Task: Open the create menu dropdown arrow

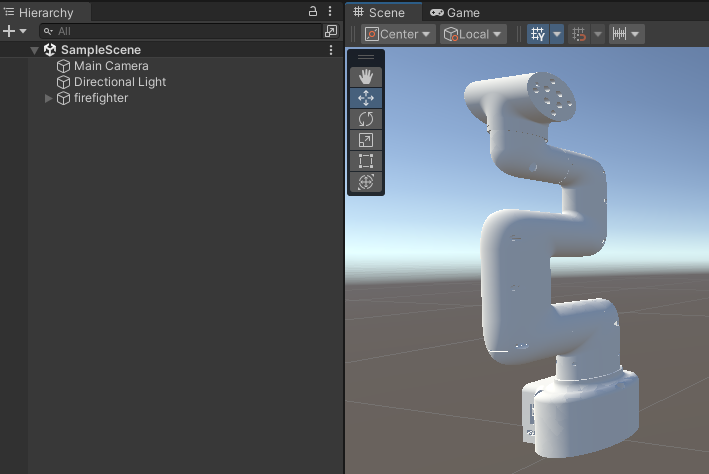Action: click(x=23, y=31)
